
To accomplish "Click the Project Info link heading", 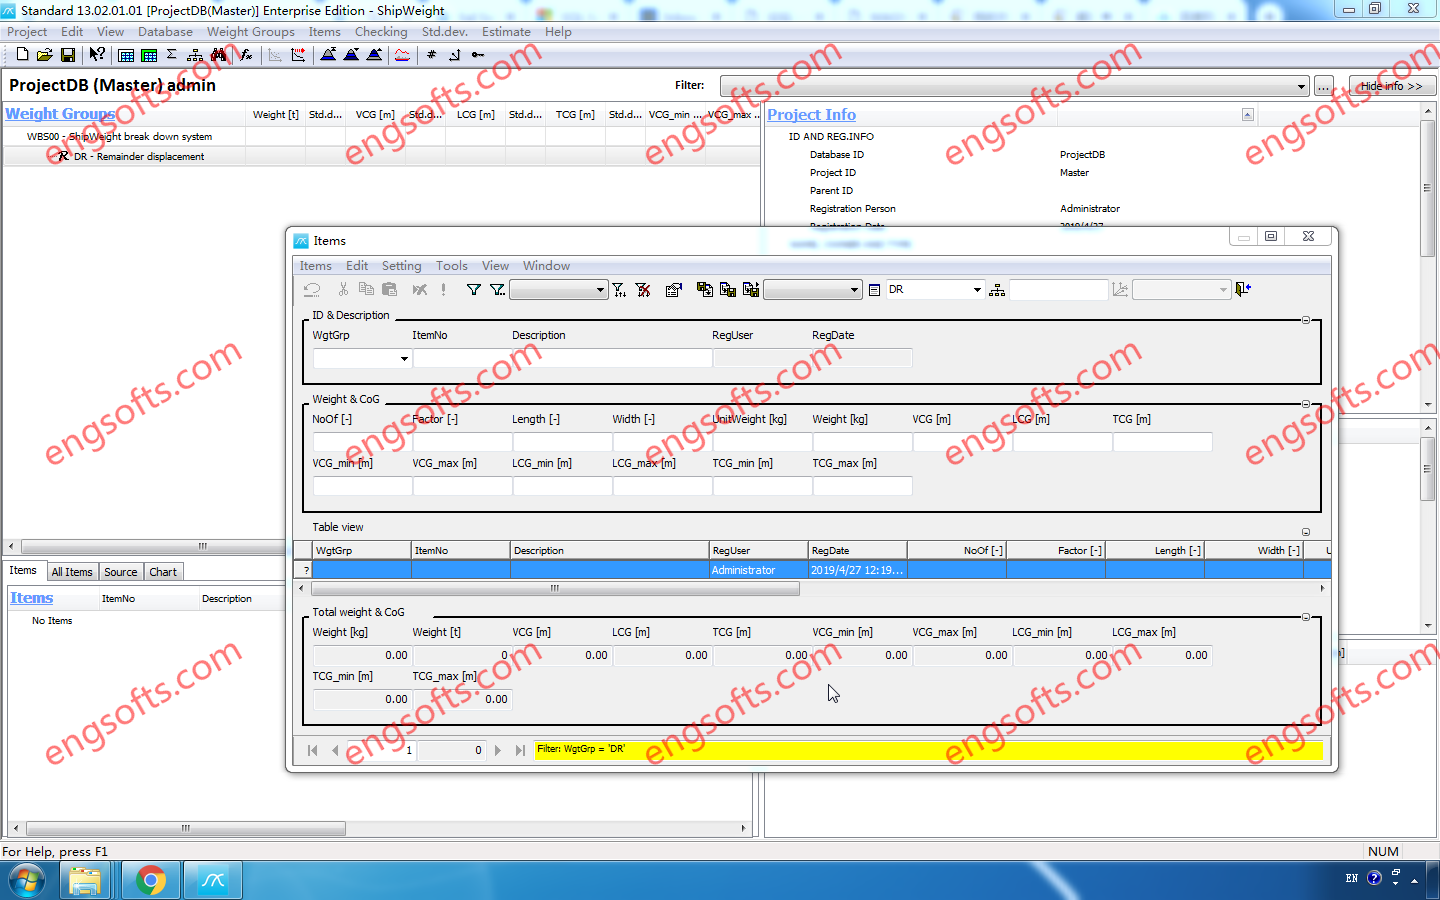I will point(811,115).
